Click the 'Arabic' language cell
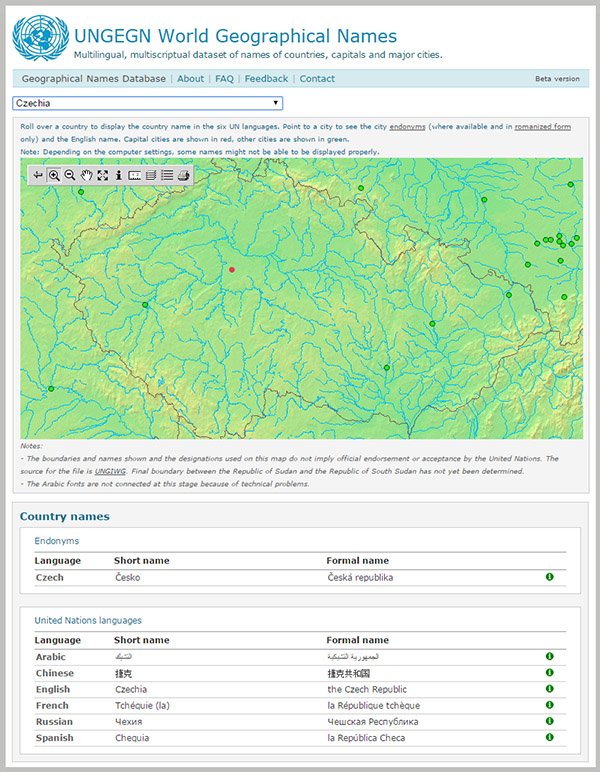 [51, 657]
